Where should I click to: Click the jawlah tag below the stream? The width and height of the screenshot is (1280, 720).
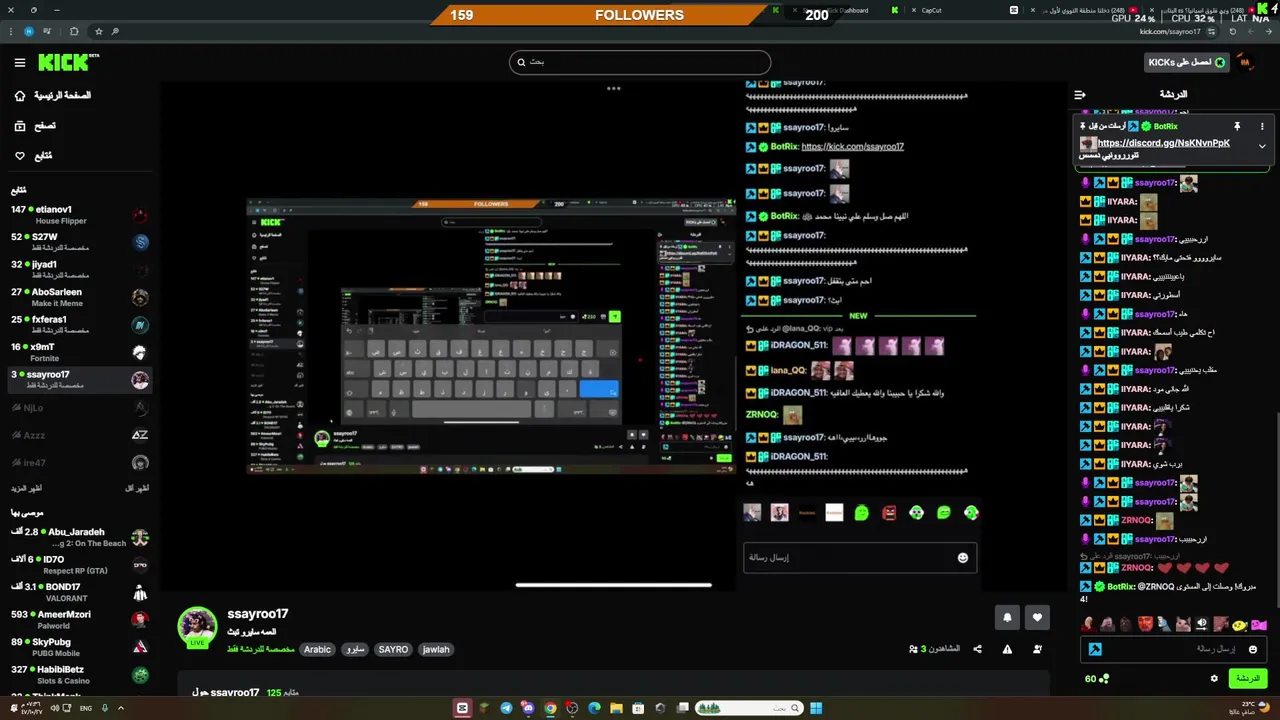(436, 649)
